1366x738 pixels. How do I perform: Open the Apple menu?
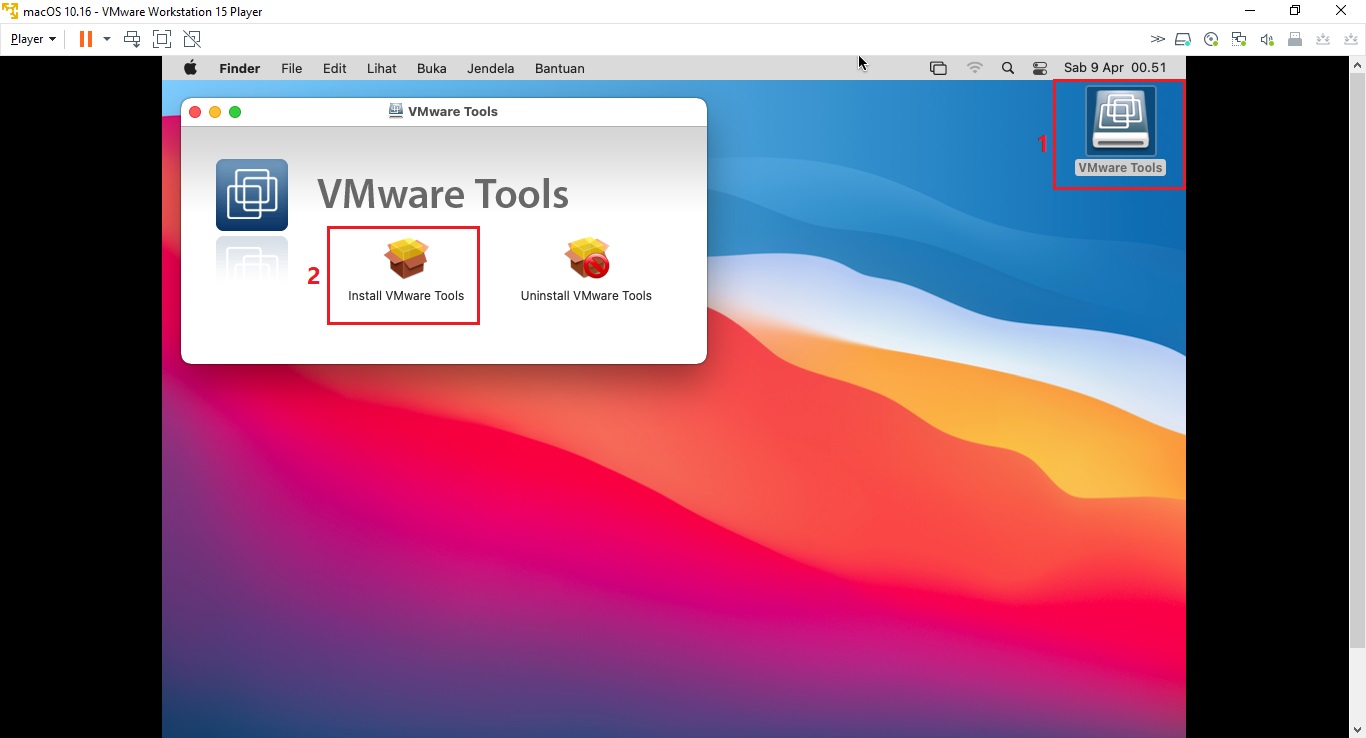190,68
